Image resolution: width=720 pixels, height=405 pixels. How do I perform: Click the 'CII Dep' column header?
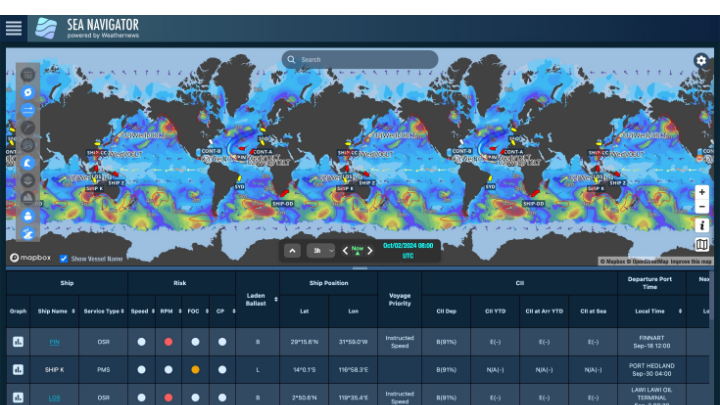(x=446, y=311)
